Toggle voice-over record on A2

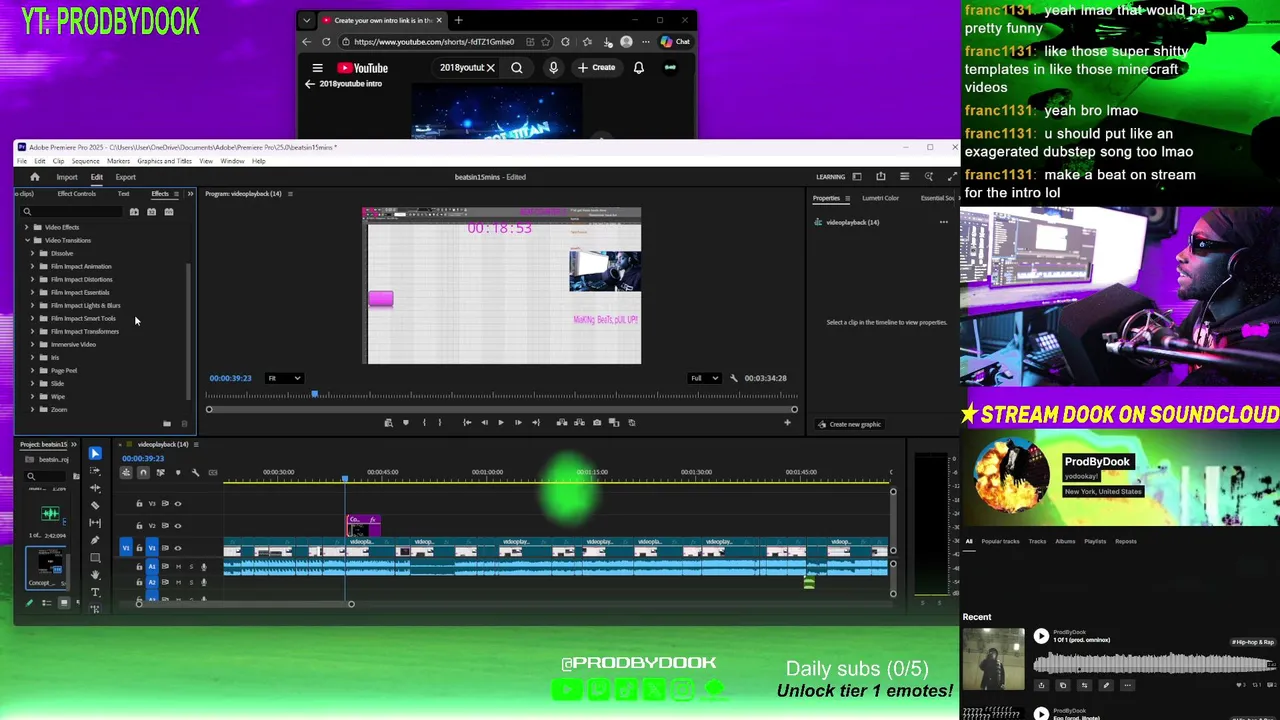[x=204, y=581]
